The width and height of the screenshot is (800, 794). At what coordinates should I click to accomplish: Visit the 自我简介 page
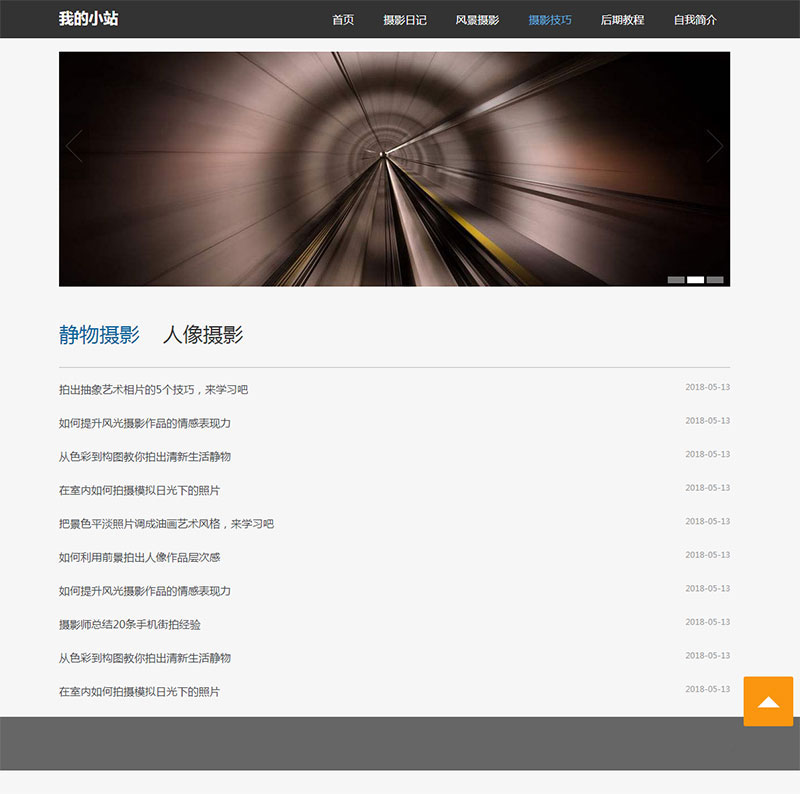click(695, 20)
